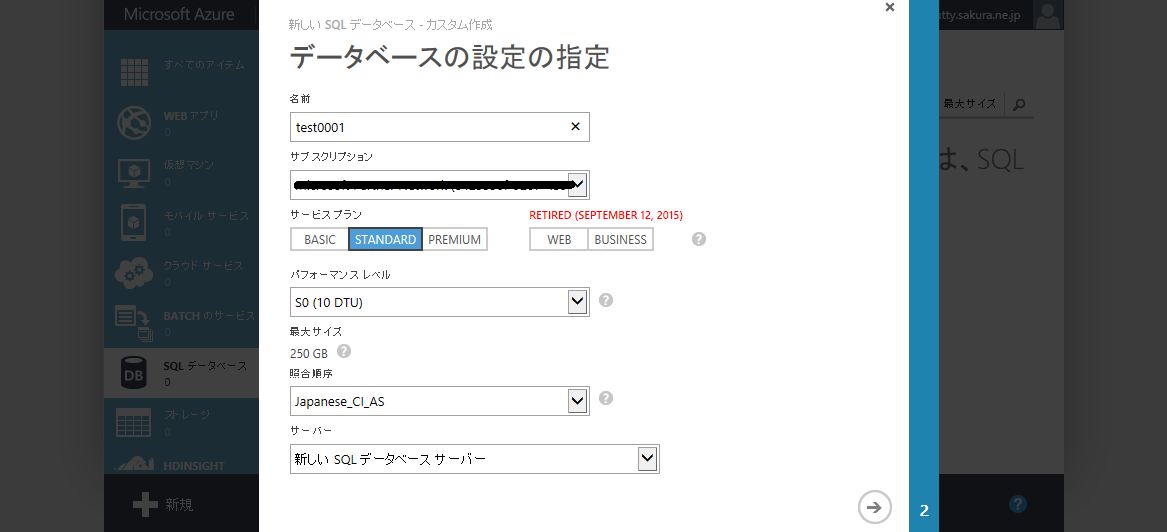Click the 最大サイズ column header in background
The height and width of the screenshot is (532, 1167).
[x=970, y=104]
